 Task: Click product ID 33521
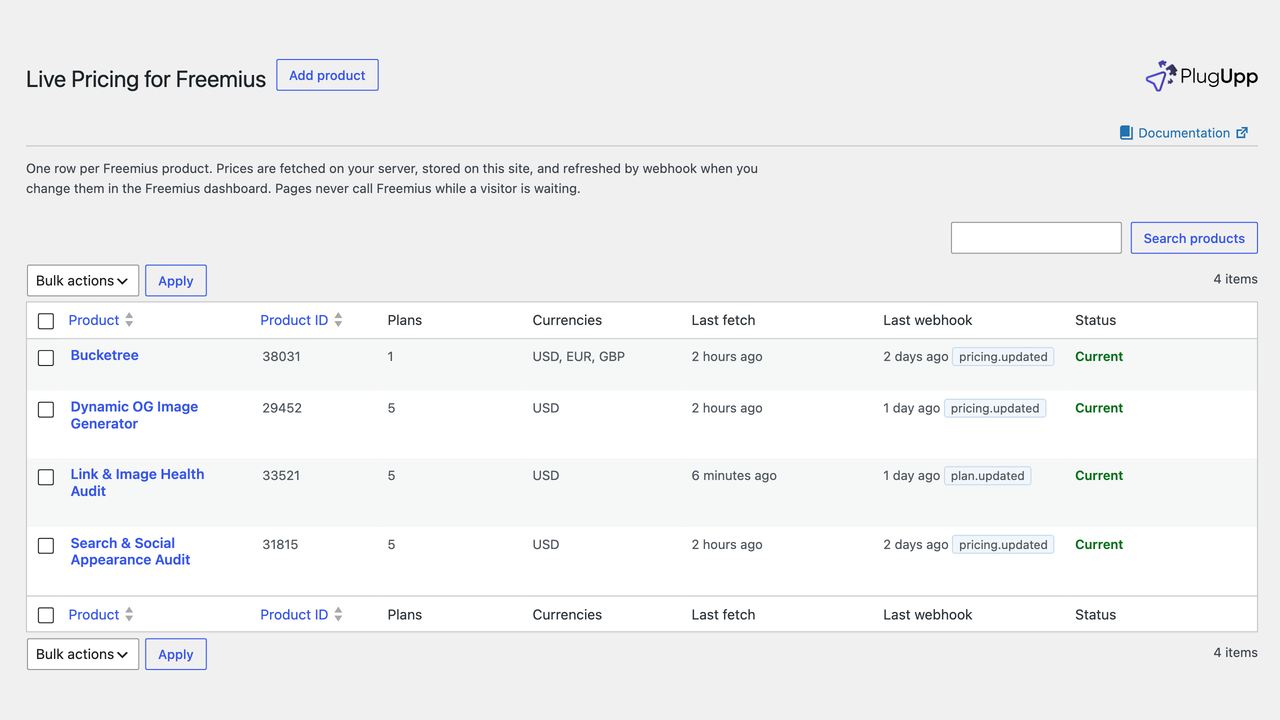(281, 476)
